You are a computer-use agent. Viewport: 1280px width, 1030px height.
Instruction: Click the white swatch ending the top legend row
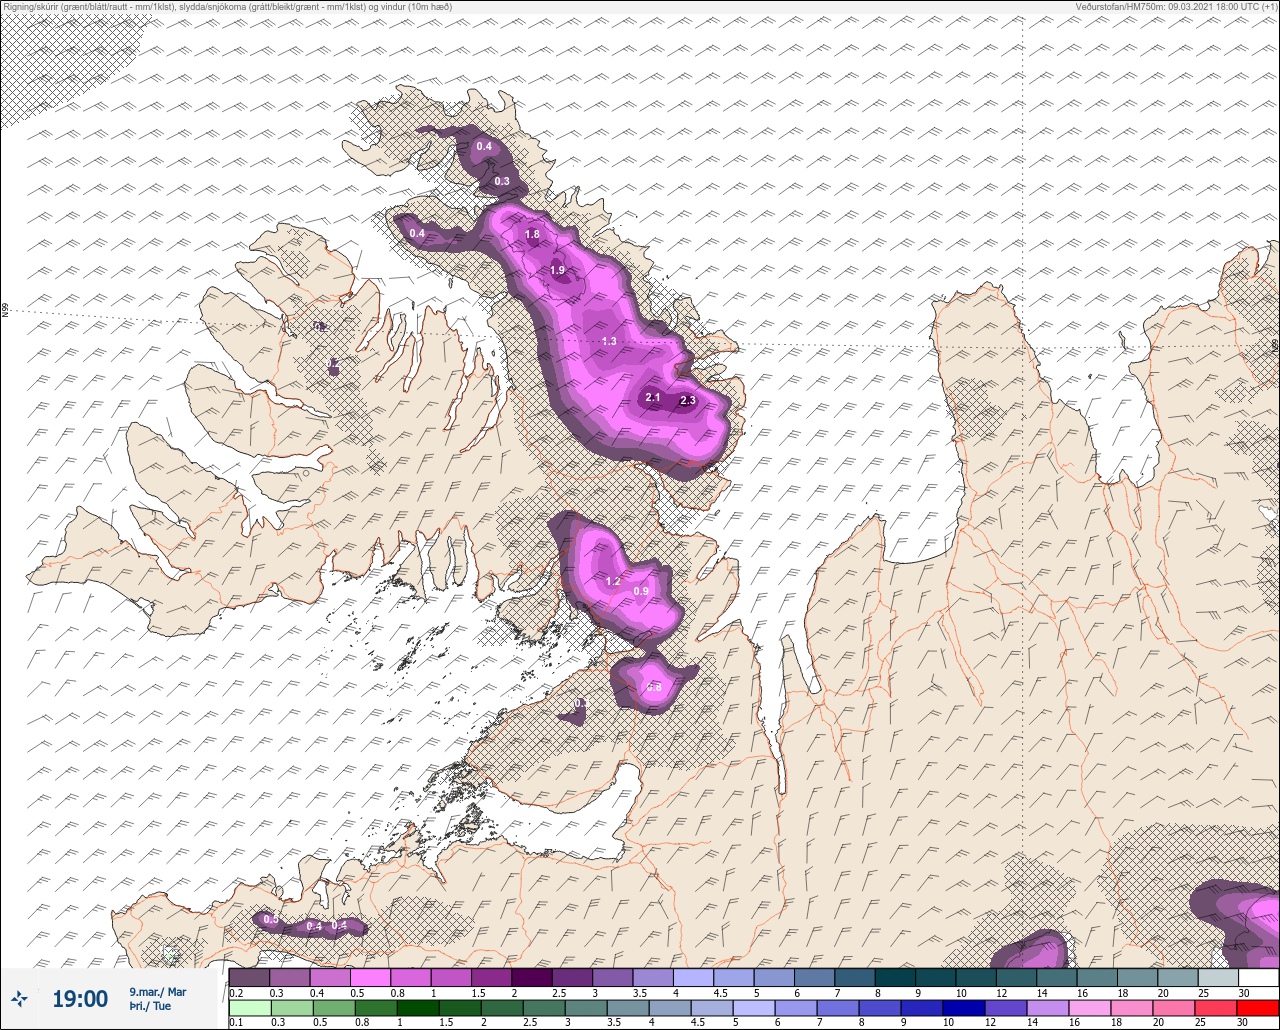(x=1258, y=977)
